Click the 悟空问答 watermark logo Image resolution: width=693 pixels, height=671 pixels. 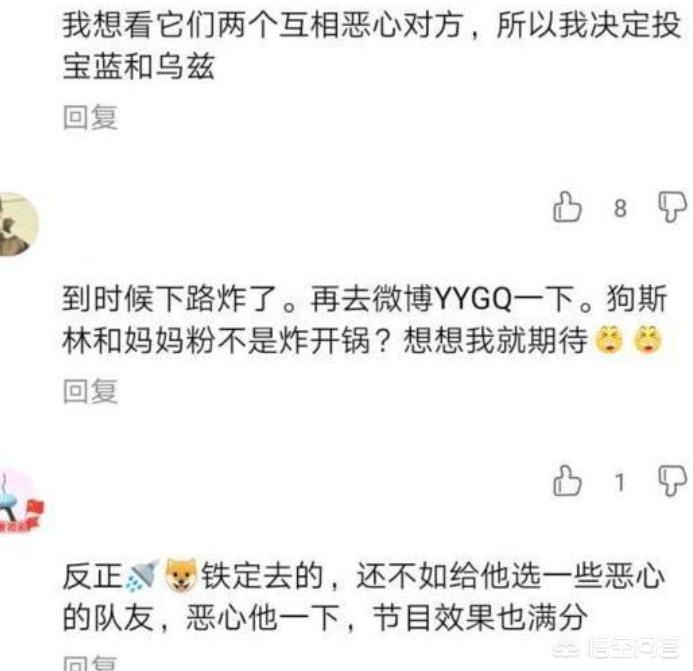point(617,648)
